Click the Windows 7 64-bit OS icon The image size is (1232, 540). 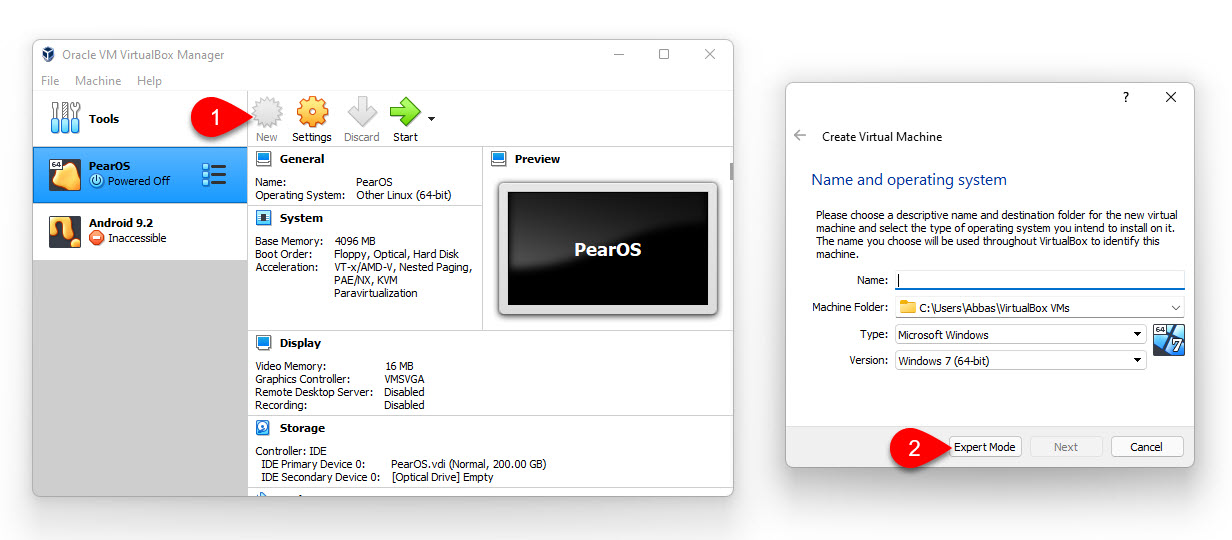click(x=1168, y=340)
